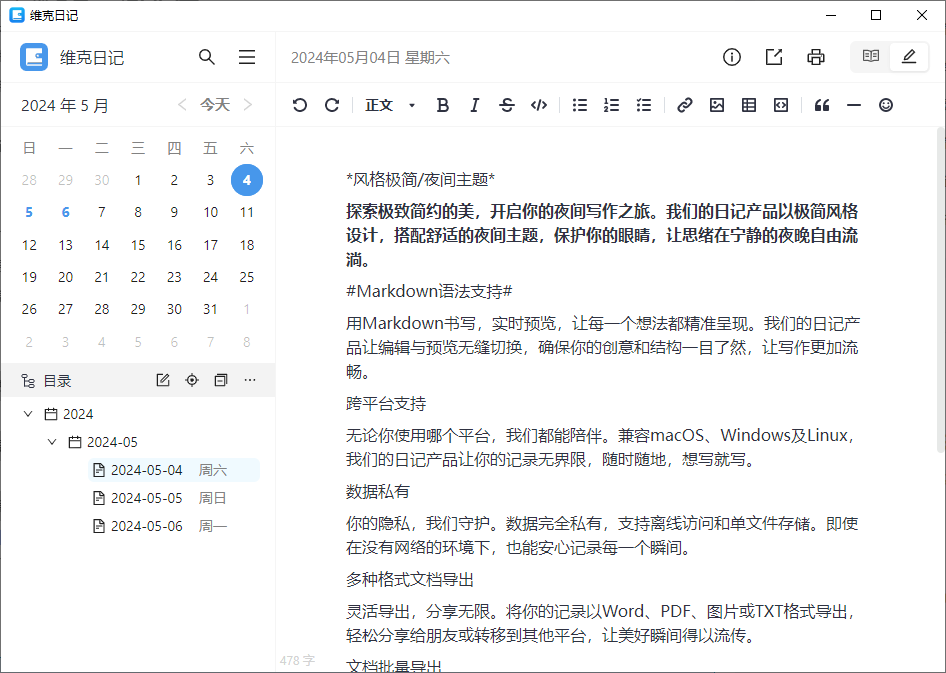
Task: Select May 6 on the calendar
Action: coord(65,212)
